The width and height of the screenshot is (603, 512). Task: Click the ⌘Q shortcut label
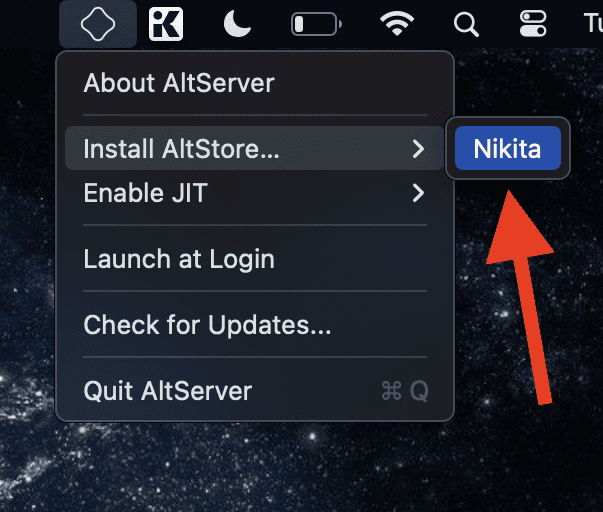404,391
